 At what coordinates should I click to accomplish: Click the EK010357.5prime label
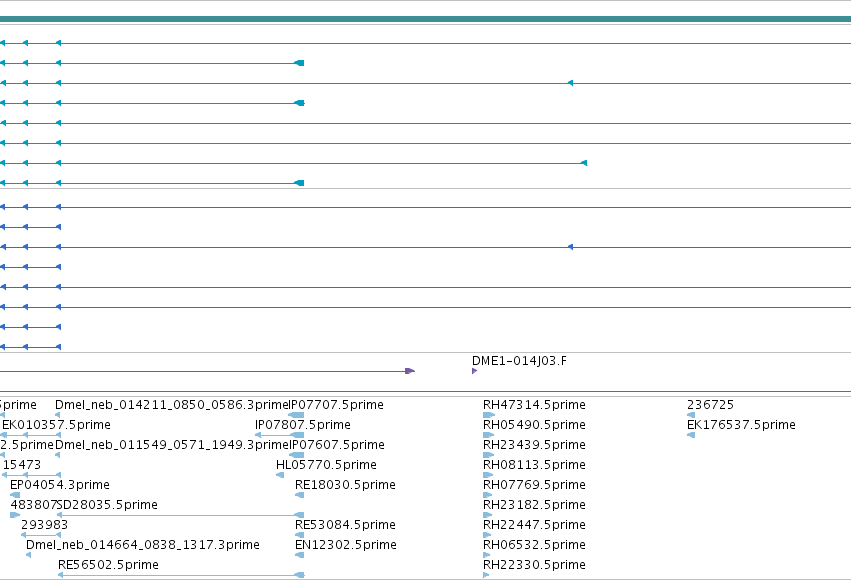(x=56, y=425)
